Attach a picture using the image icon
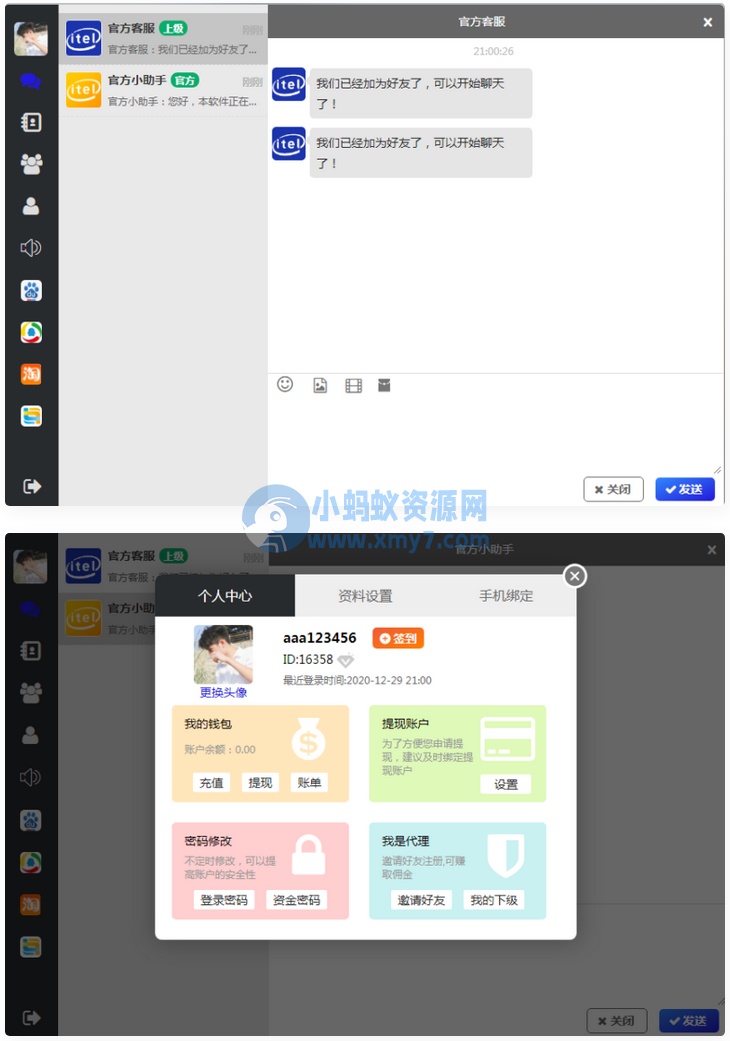The image size is (730, 1041). point(320,385)
